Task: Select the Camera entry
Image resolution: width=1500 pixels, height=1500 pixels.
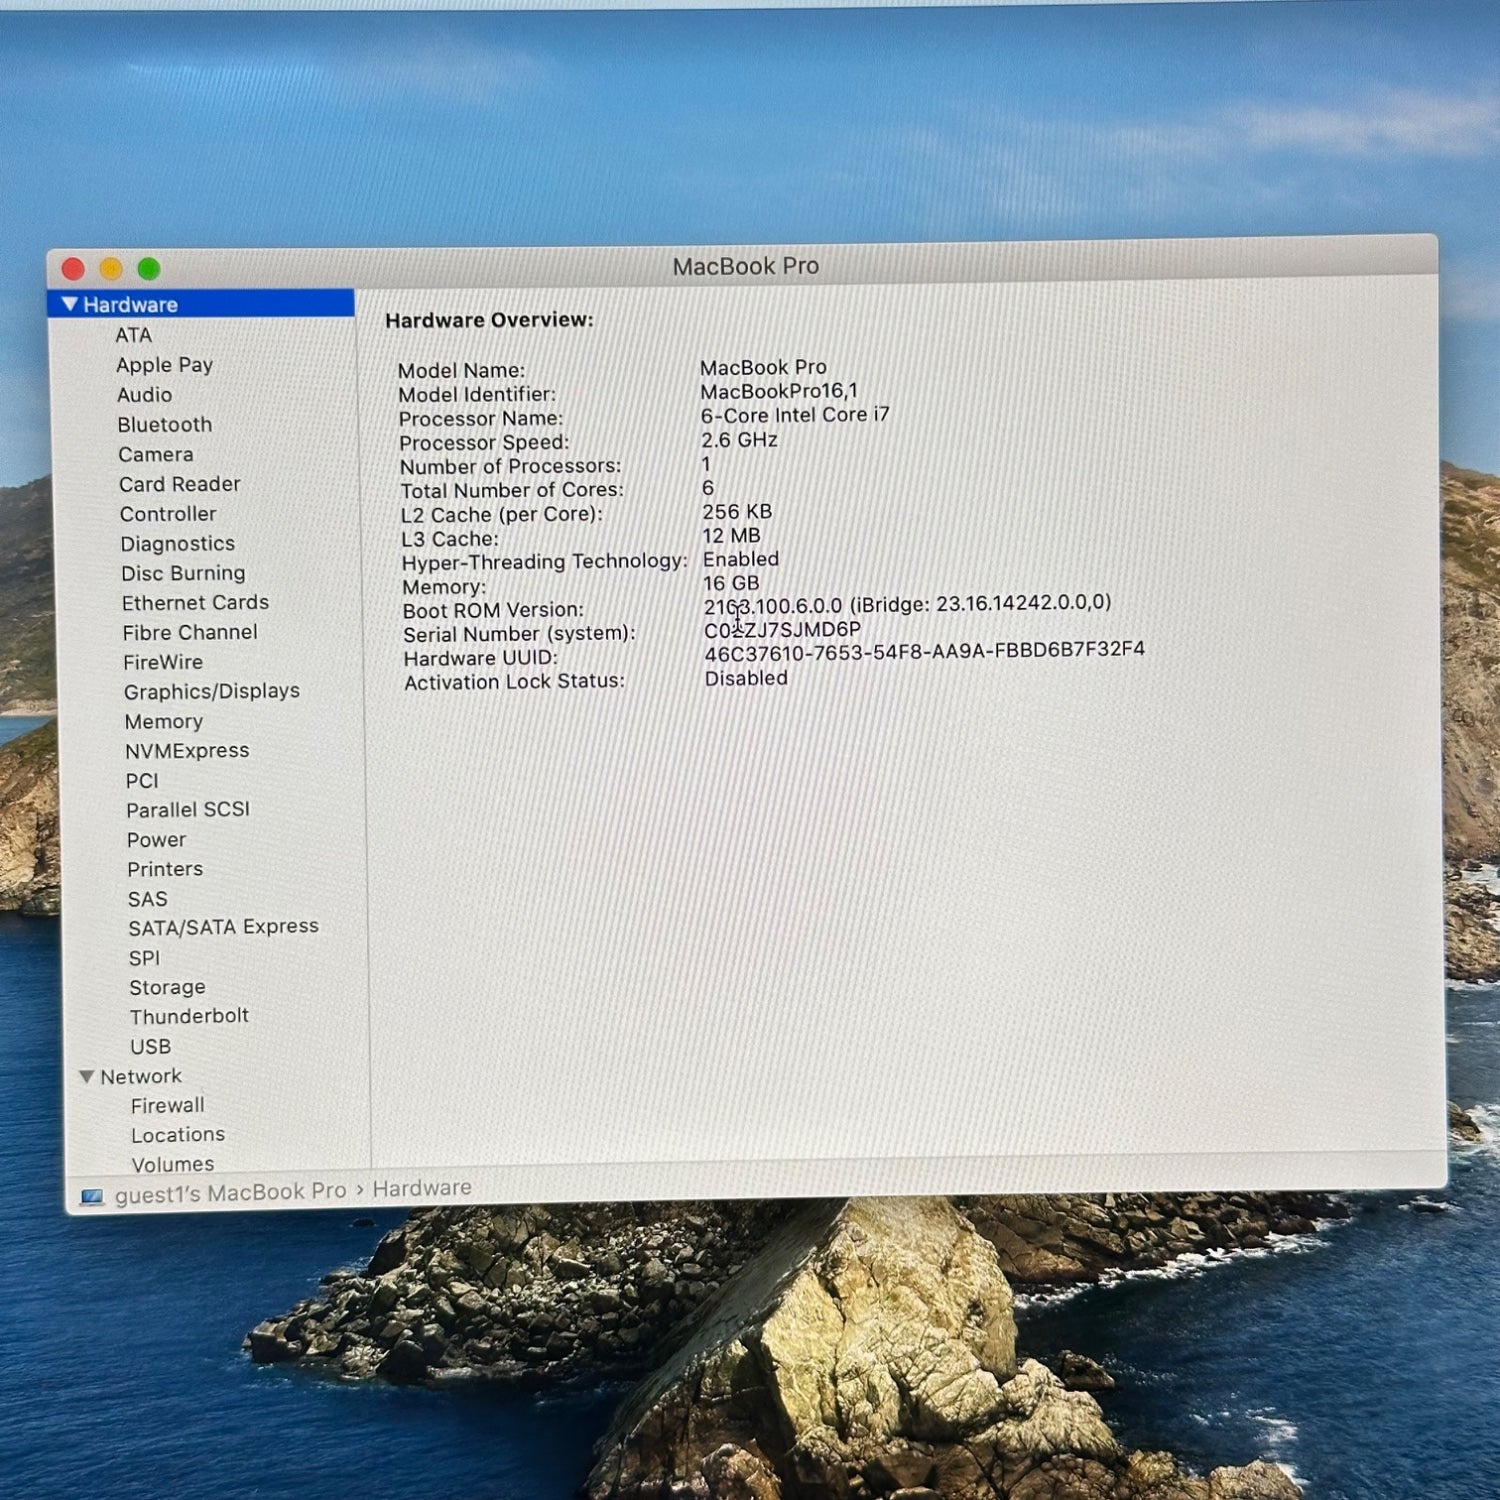Action: pos(156,455)
